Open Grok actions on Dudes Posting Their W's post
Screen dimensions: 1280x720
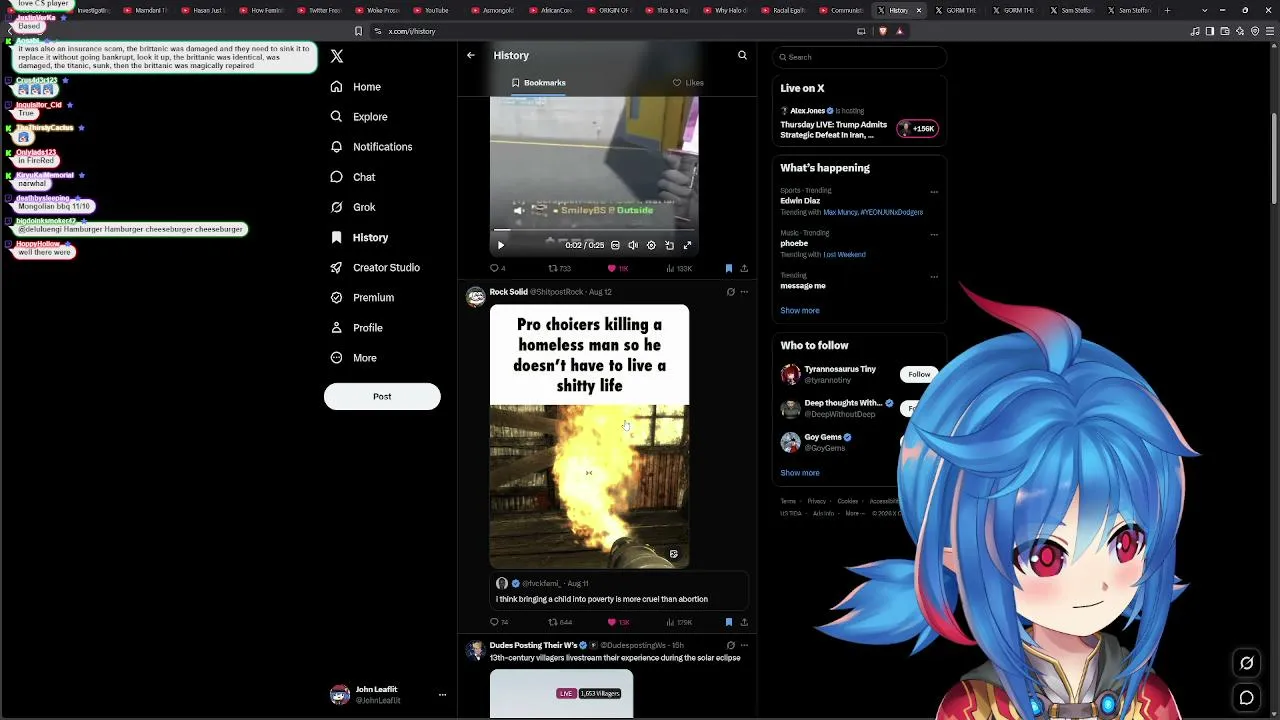[x=730, y=646]
